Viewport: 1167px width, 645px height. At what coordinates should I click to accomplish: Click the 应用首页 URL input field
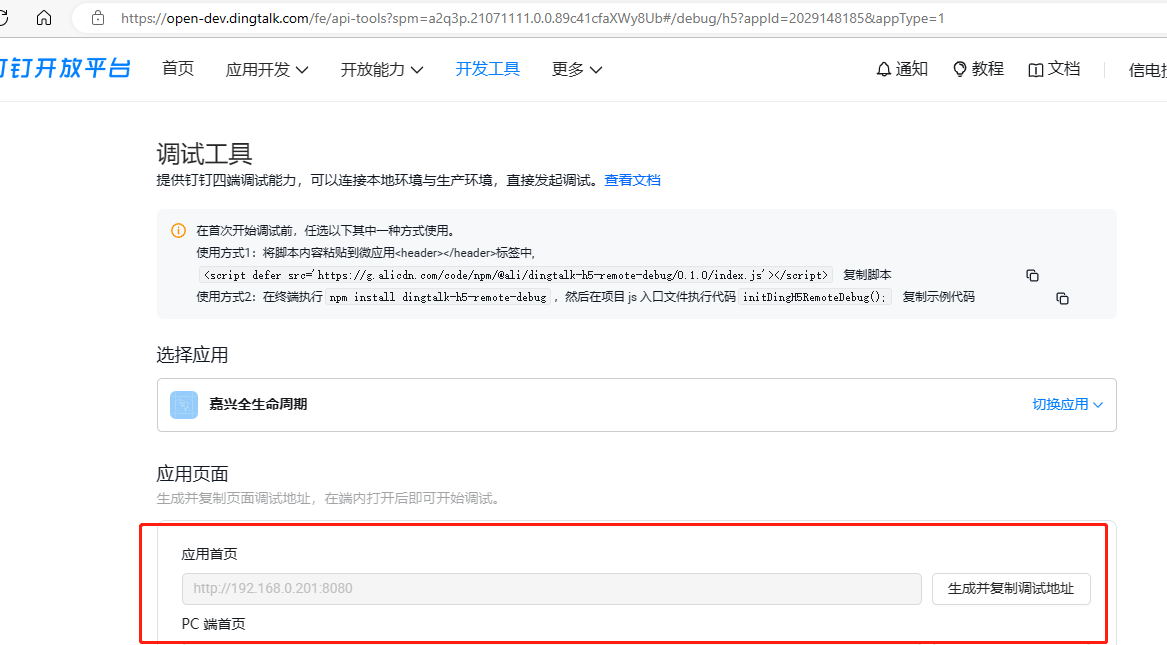(551, 588)
